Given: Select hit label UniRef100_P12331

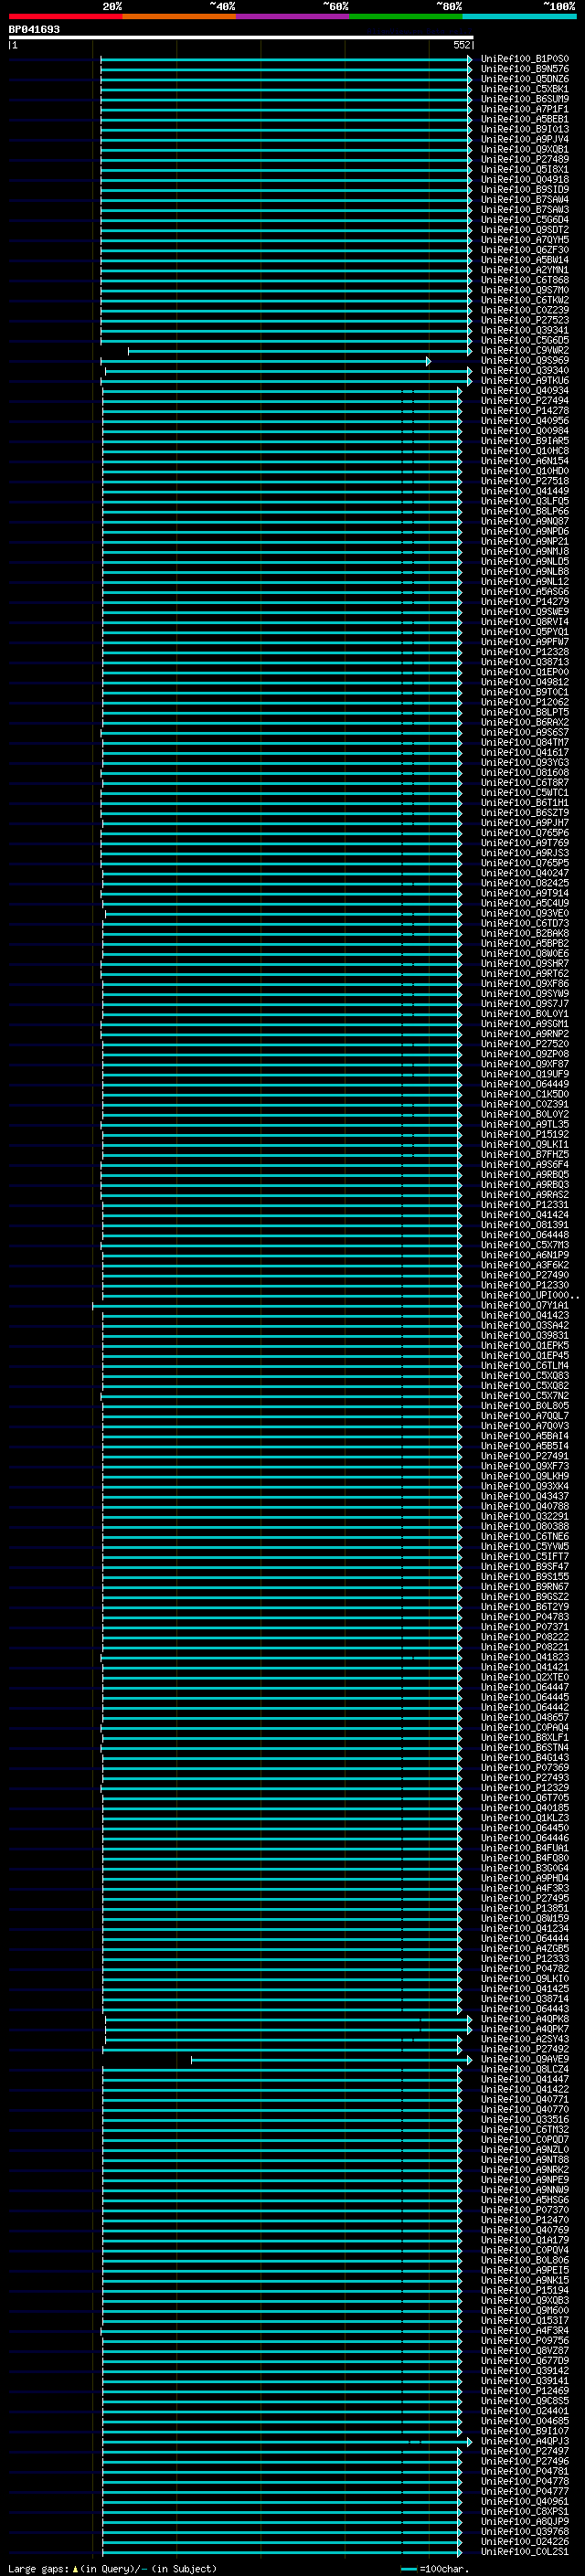Looking at the screenshot, I should [x=525, y=1205].
